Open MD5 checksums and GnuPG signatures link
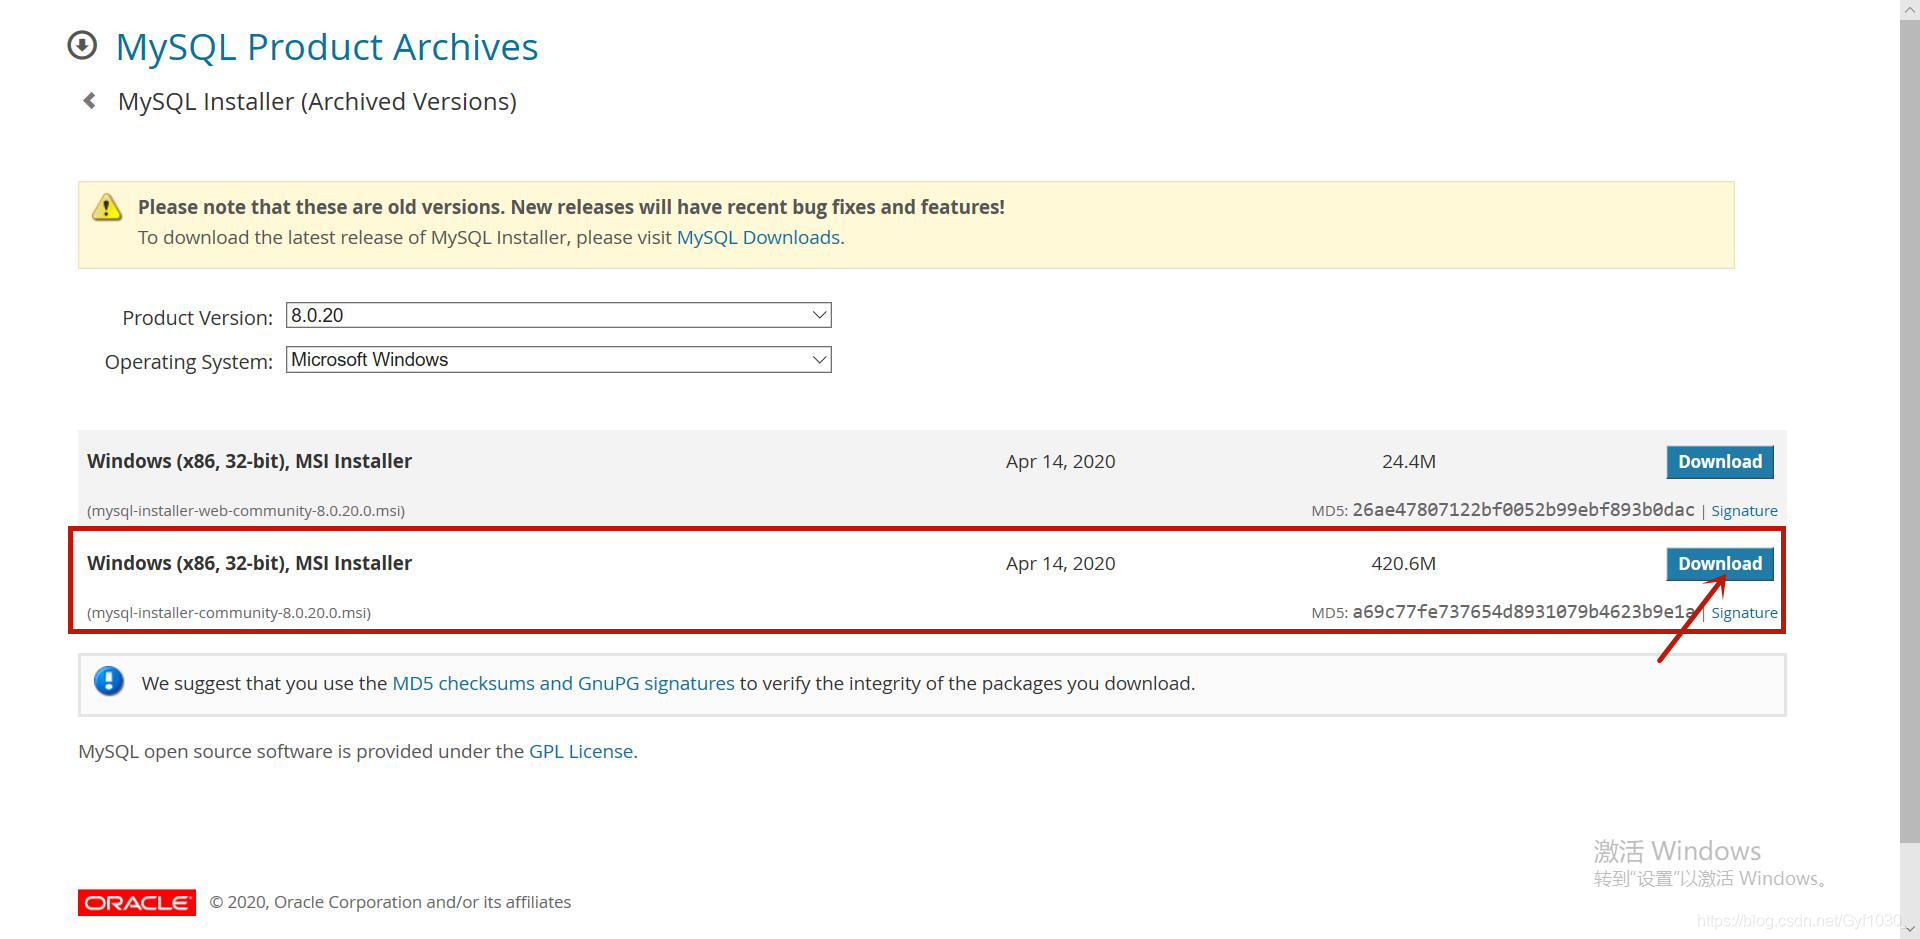The height and width of the screenshot is (939, 1920). click(563, 684)
